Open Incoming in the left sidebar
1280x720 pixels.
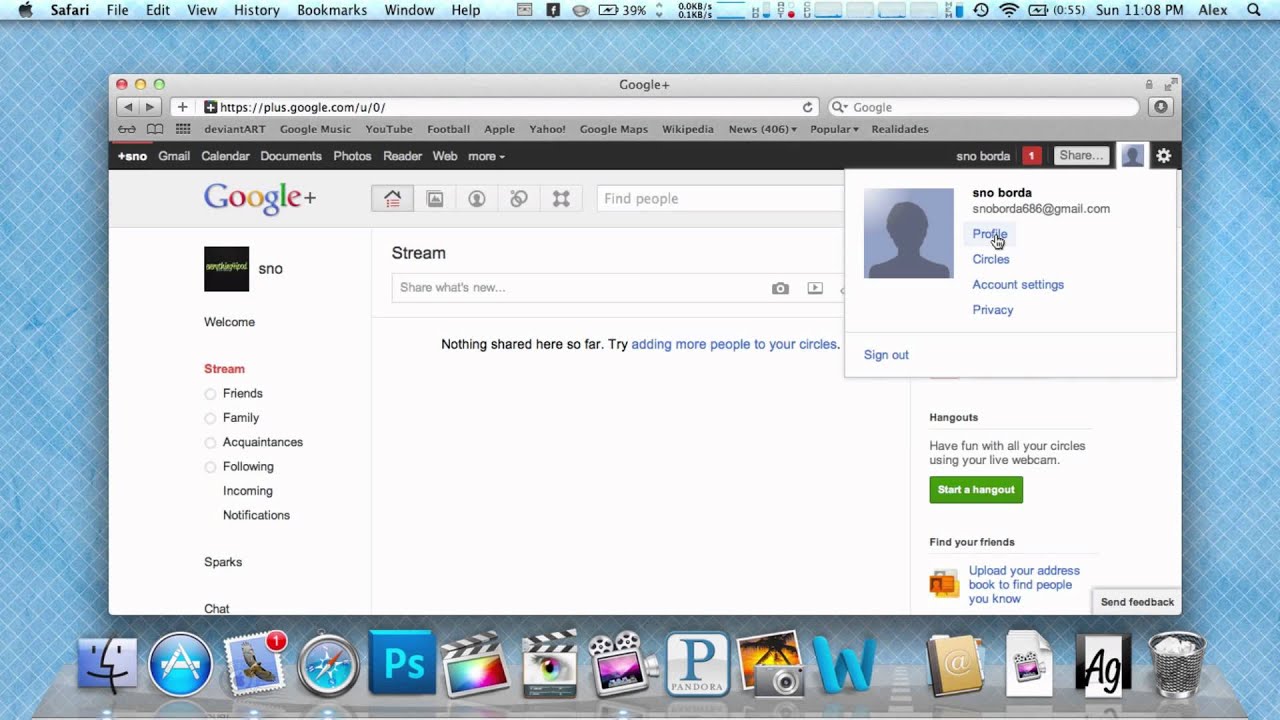pyautogui.click(x=248, y=491)
